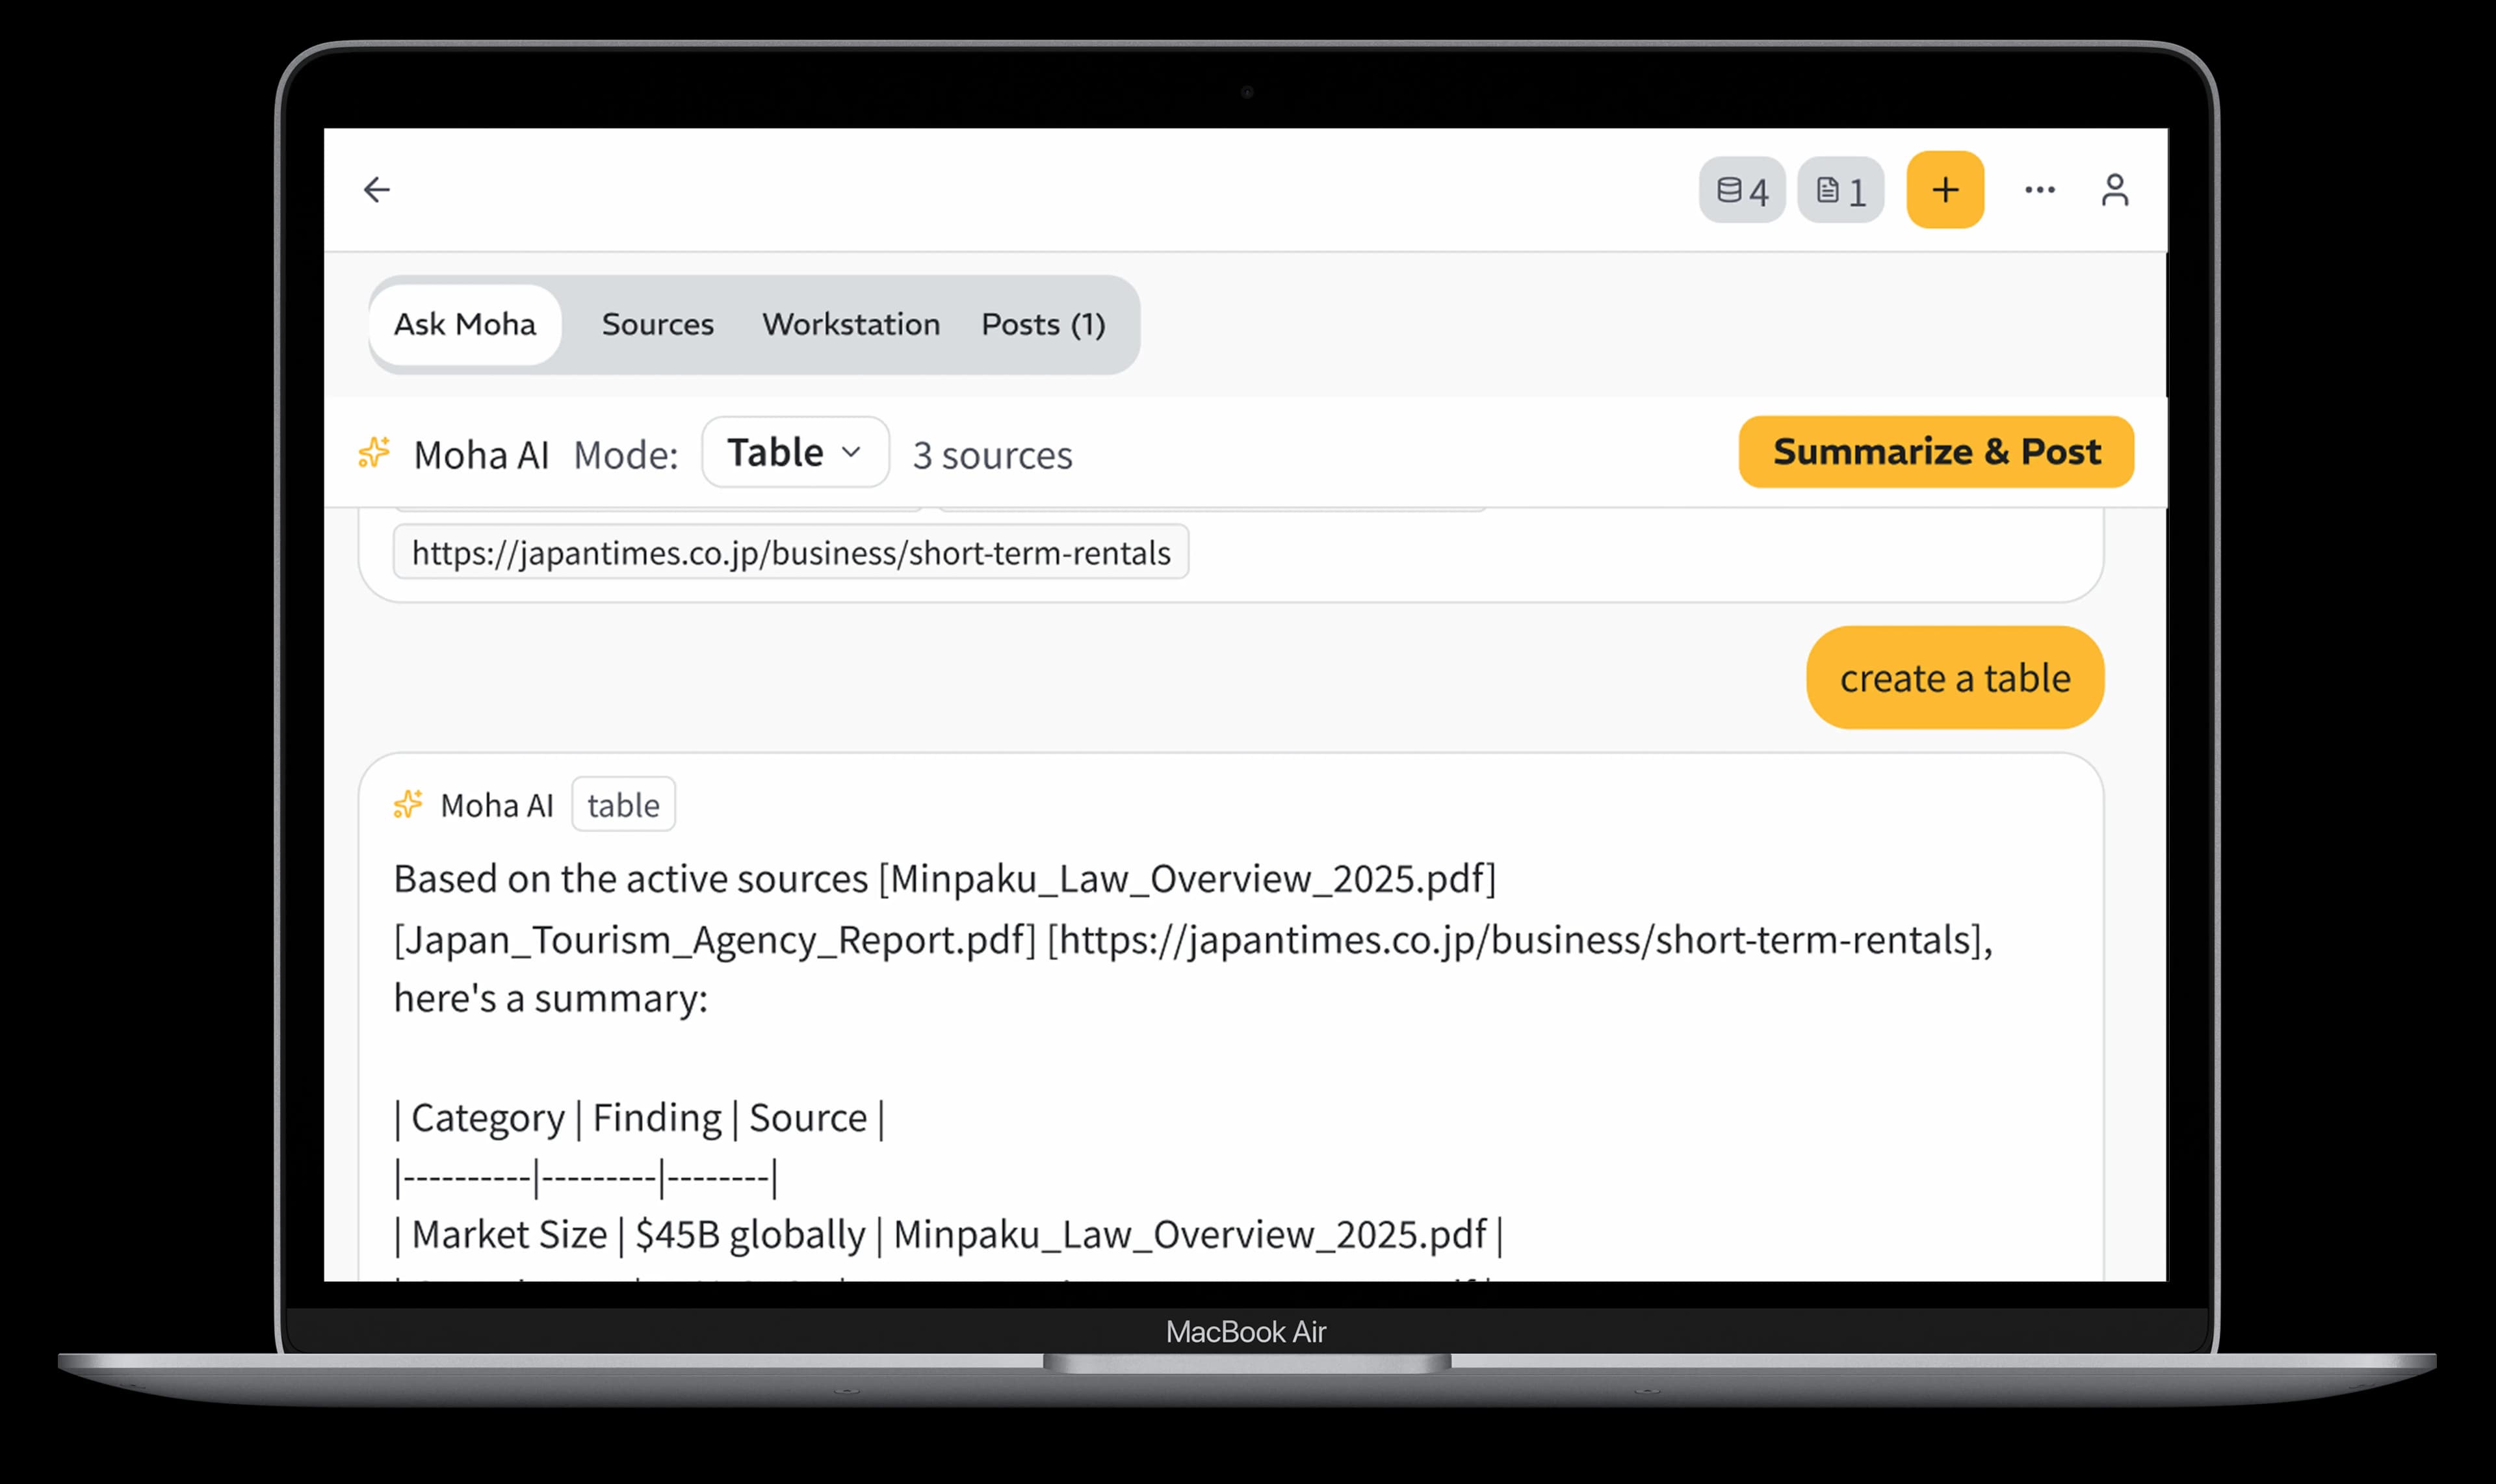Click the japantimes short-term-rentals URL chip

tap(790, 552)
